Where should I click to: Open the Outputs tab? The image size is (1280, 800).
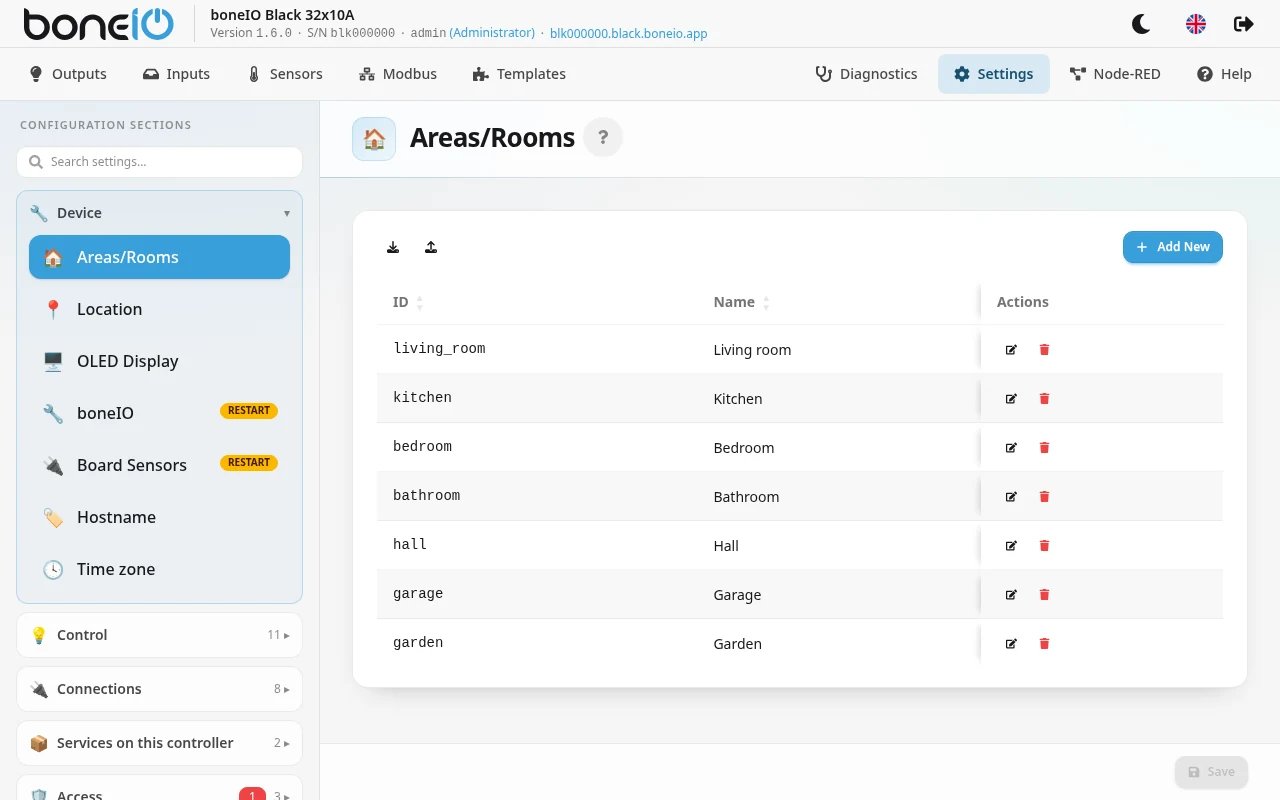tap(68, 74)
